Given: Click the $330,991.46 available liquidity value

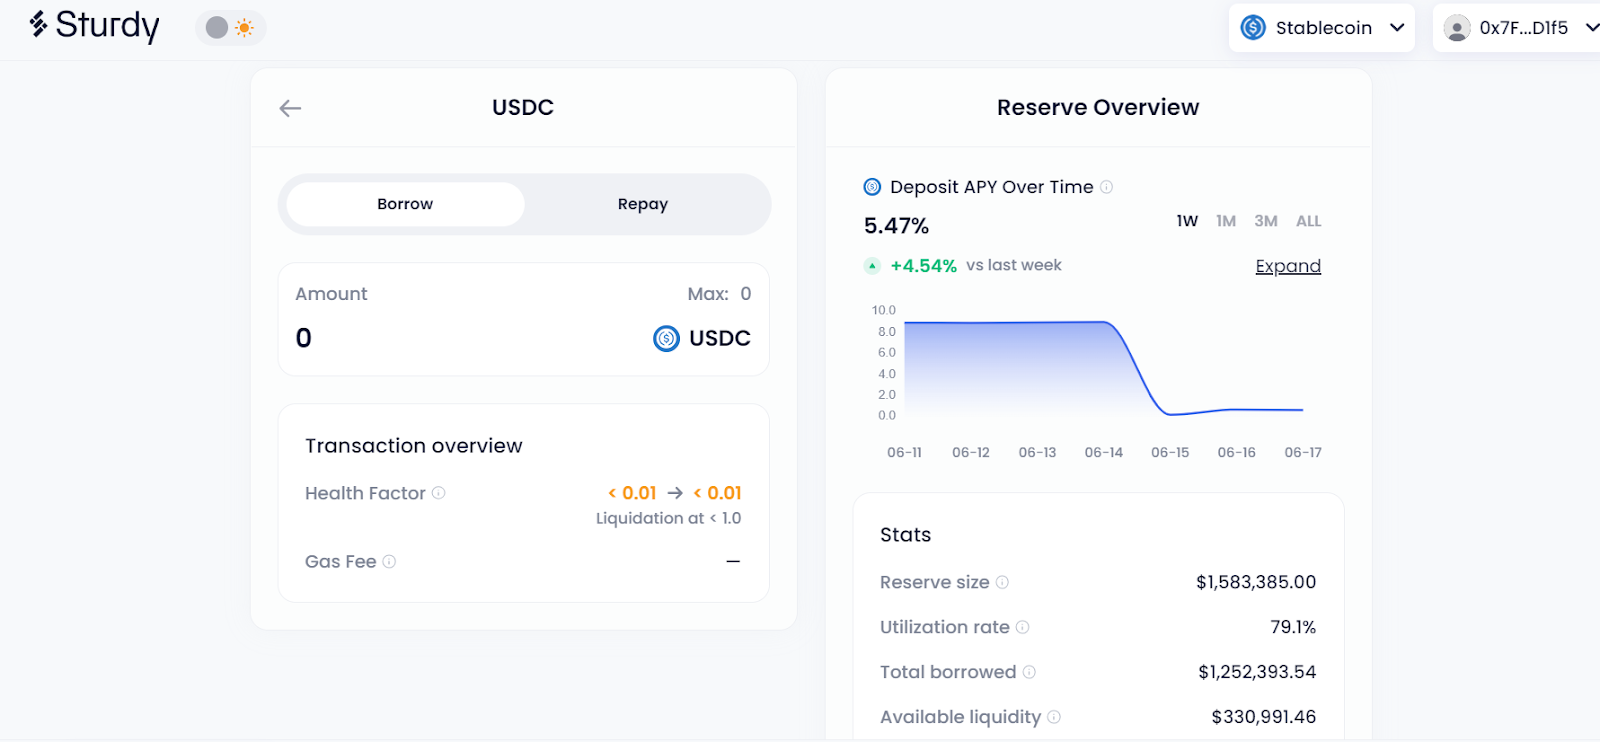Looking at the screenshot, I should pyautogui.click(x=1263, y=717).
